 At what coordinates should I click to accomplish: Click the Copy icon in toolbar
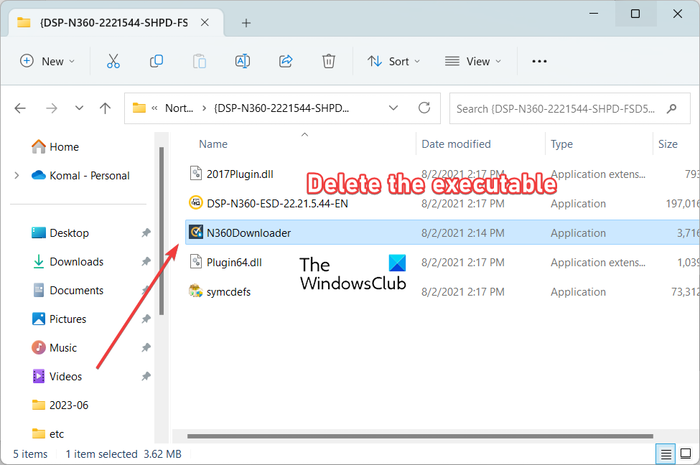pyautogui.click(x=156, y=61)
